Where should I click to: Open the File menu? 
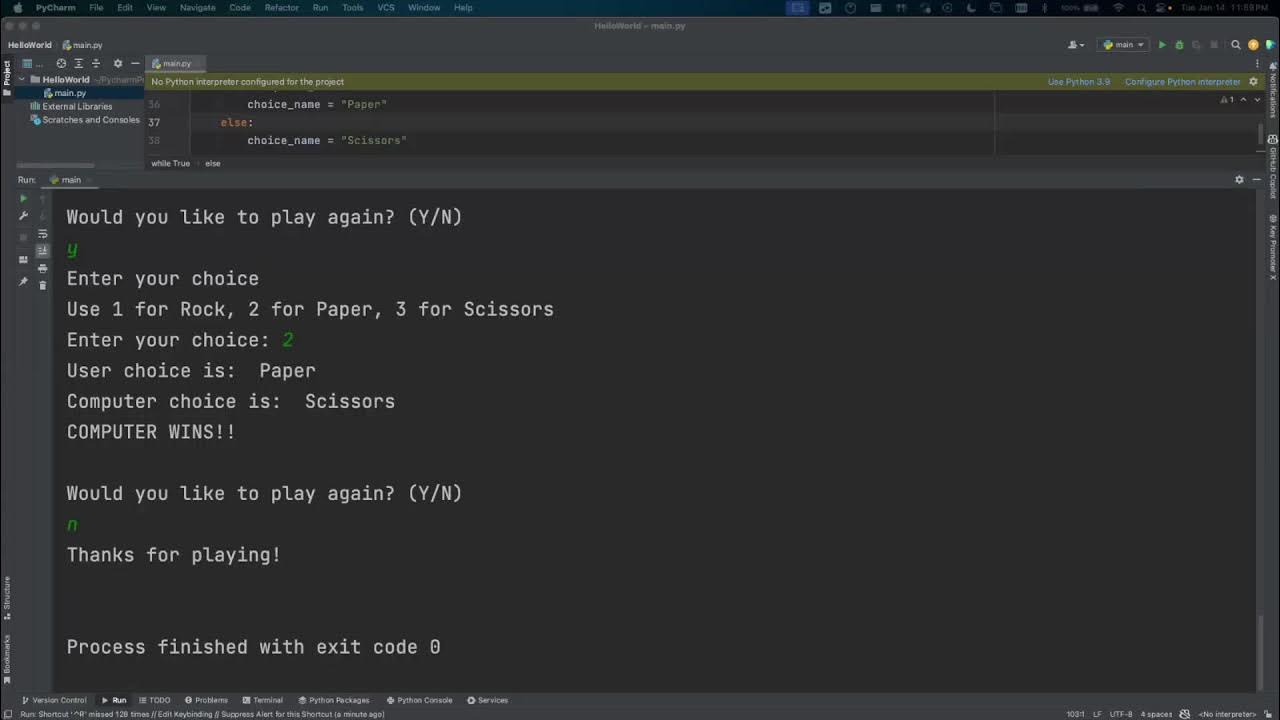click(96, 7)
